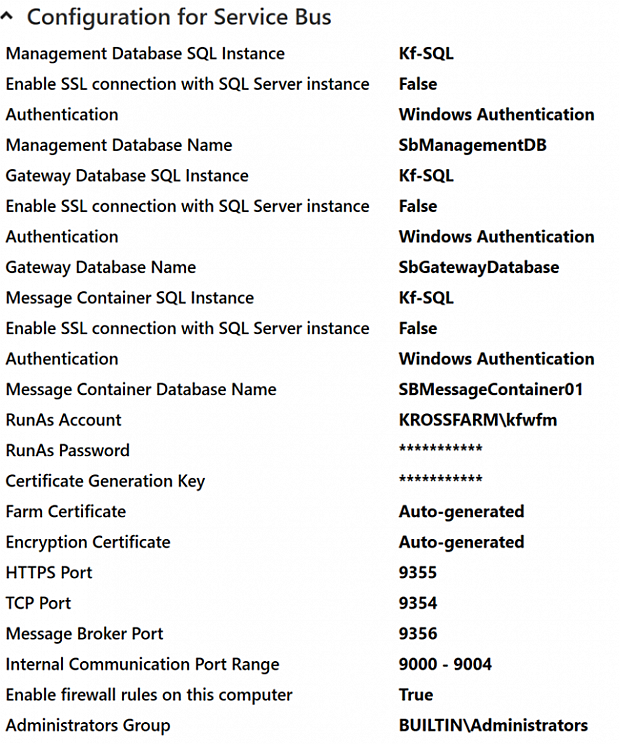The image size is (620, 744).
Task: Select the RunAs Account label
Action: tap(64, 420)
